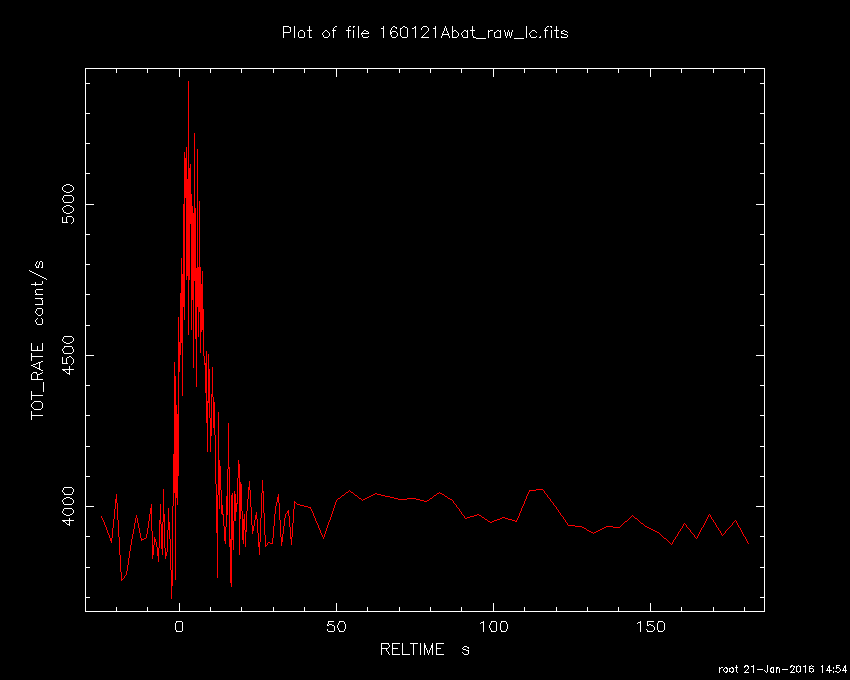Click the timestamp "root 21-Jan-2016 14:54"

click(783, 669)
